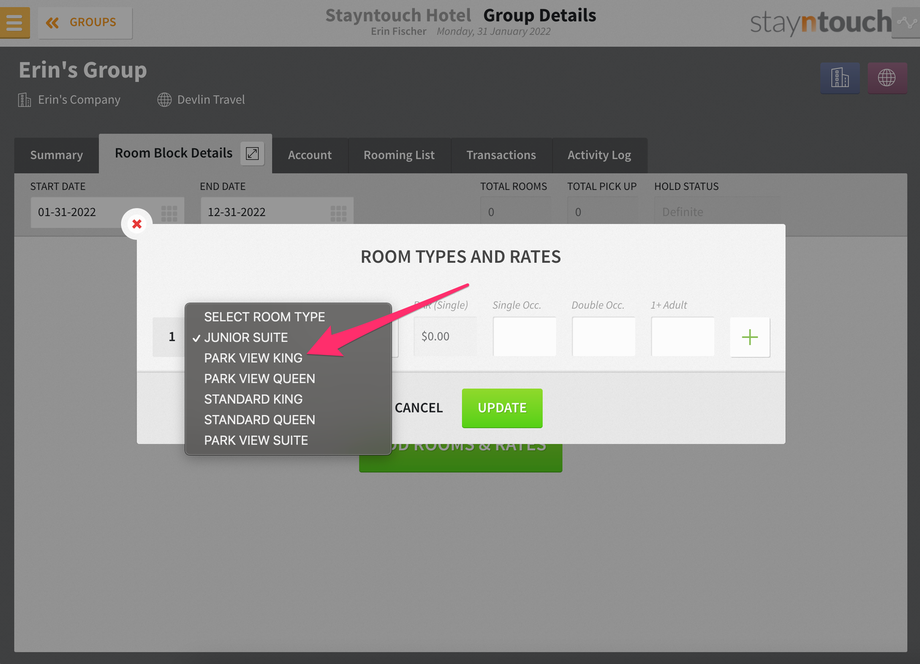The width and height of the screenshot is (920, 664).
Task: Switch to the Summary tab
Action: click(x=56, y=155)
